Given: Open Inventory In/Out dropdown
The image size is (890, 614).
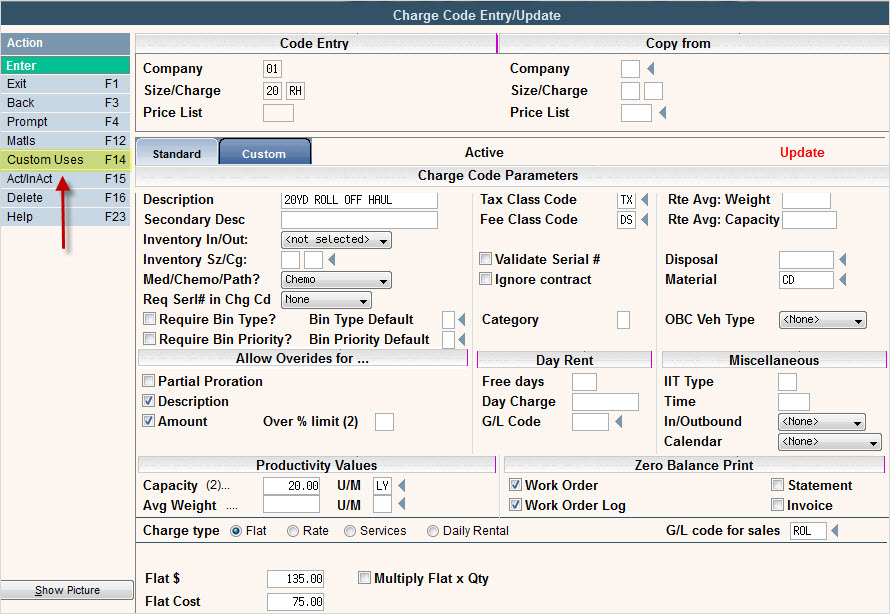Looking at the screenshot, I should (336, 240).
